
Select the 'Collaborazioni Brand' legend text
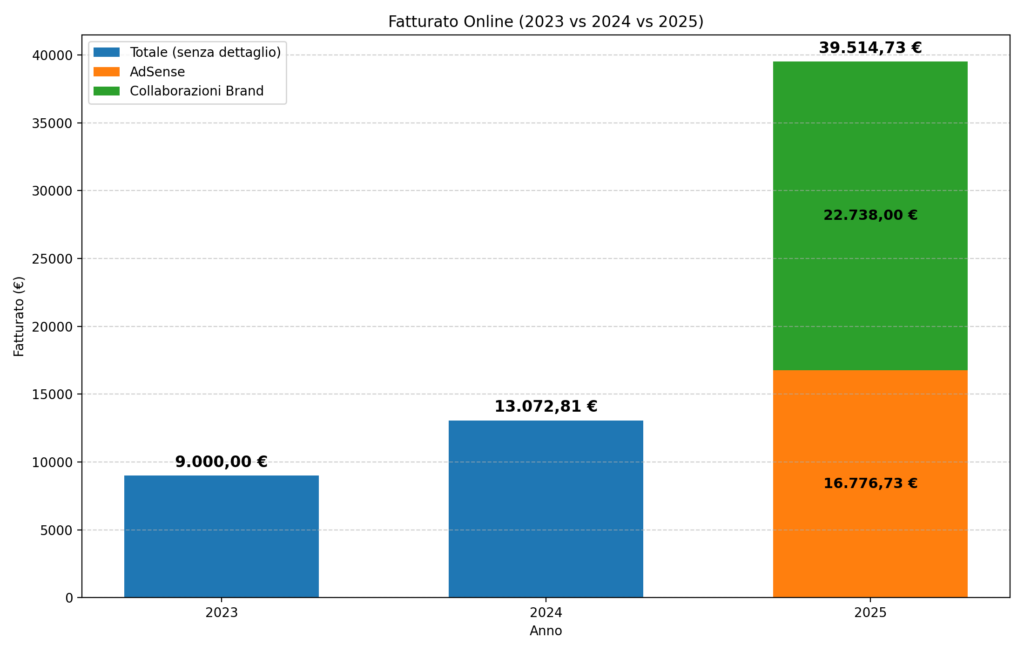point(197,91)
